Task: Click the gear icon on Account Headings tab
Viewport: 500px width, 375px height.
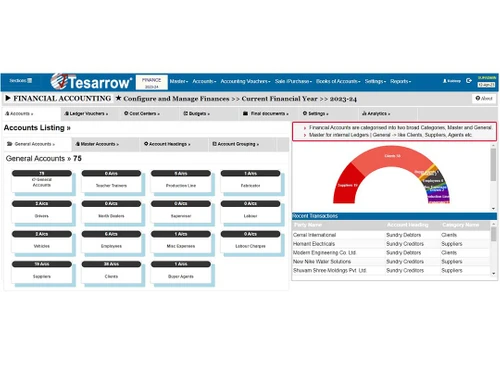Action: pos(146,144)
